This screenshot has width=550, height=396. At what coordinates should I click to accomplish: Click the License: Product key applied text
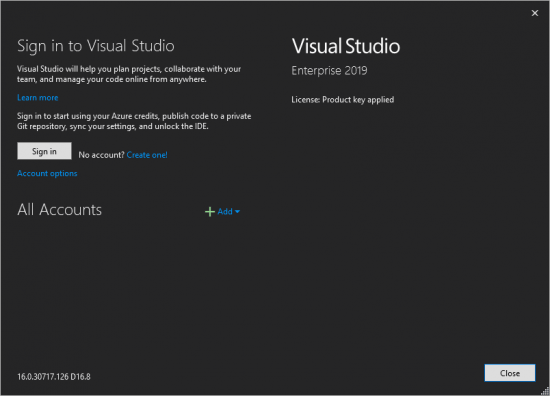pos(343,100)
